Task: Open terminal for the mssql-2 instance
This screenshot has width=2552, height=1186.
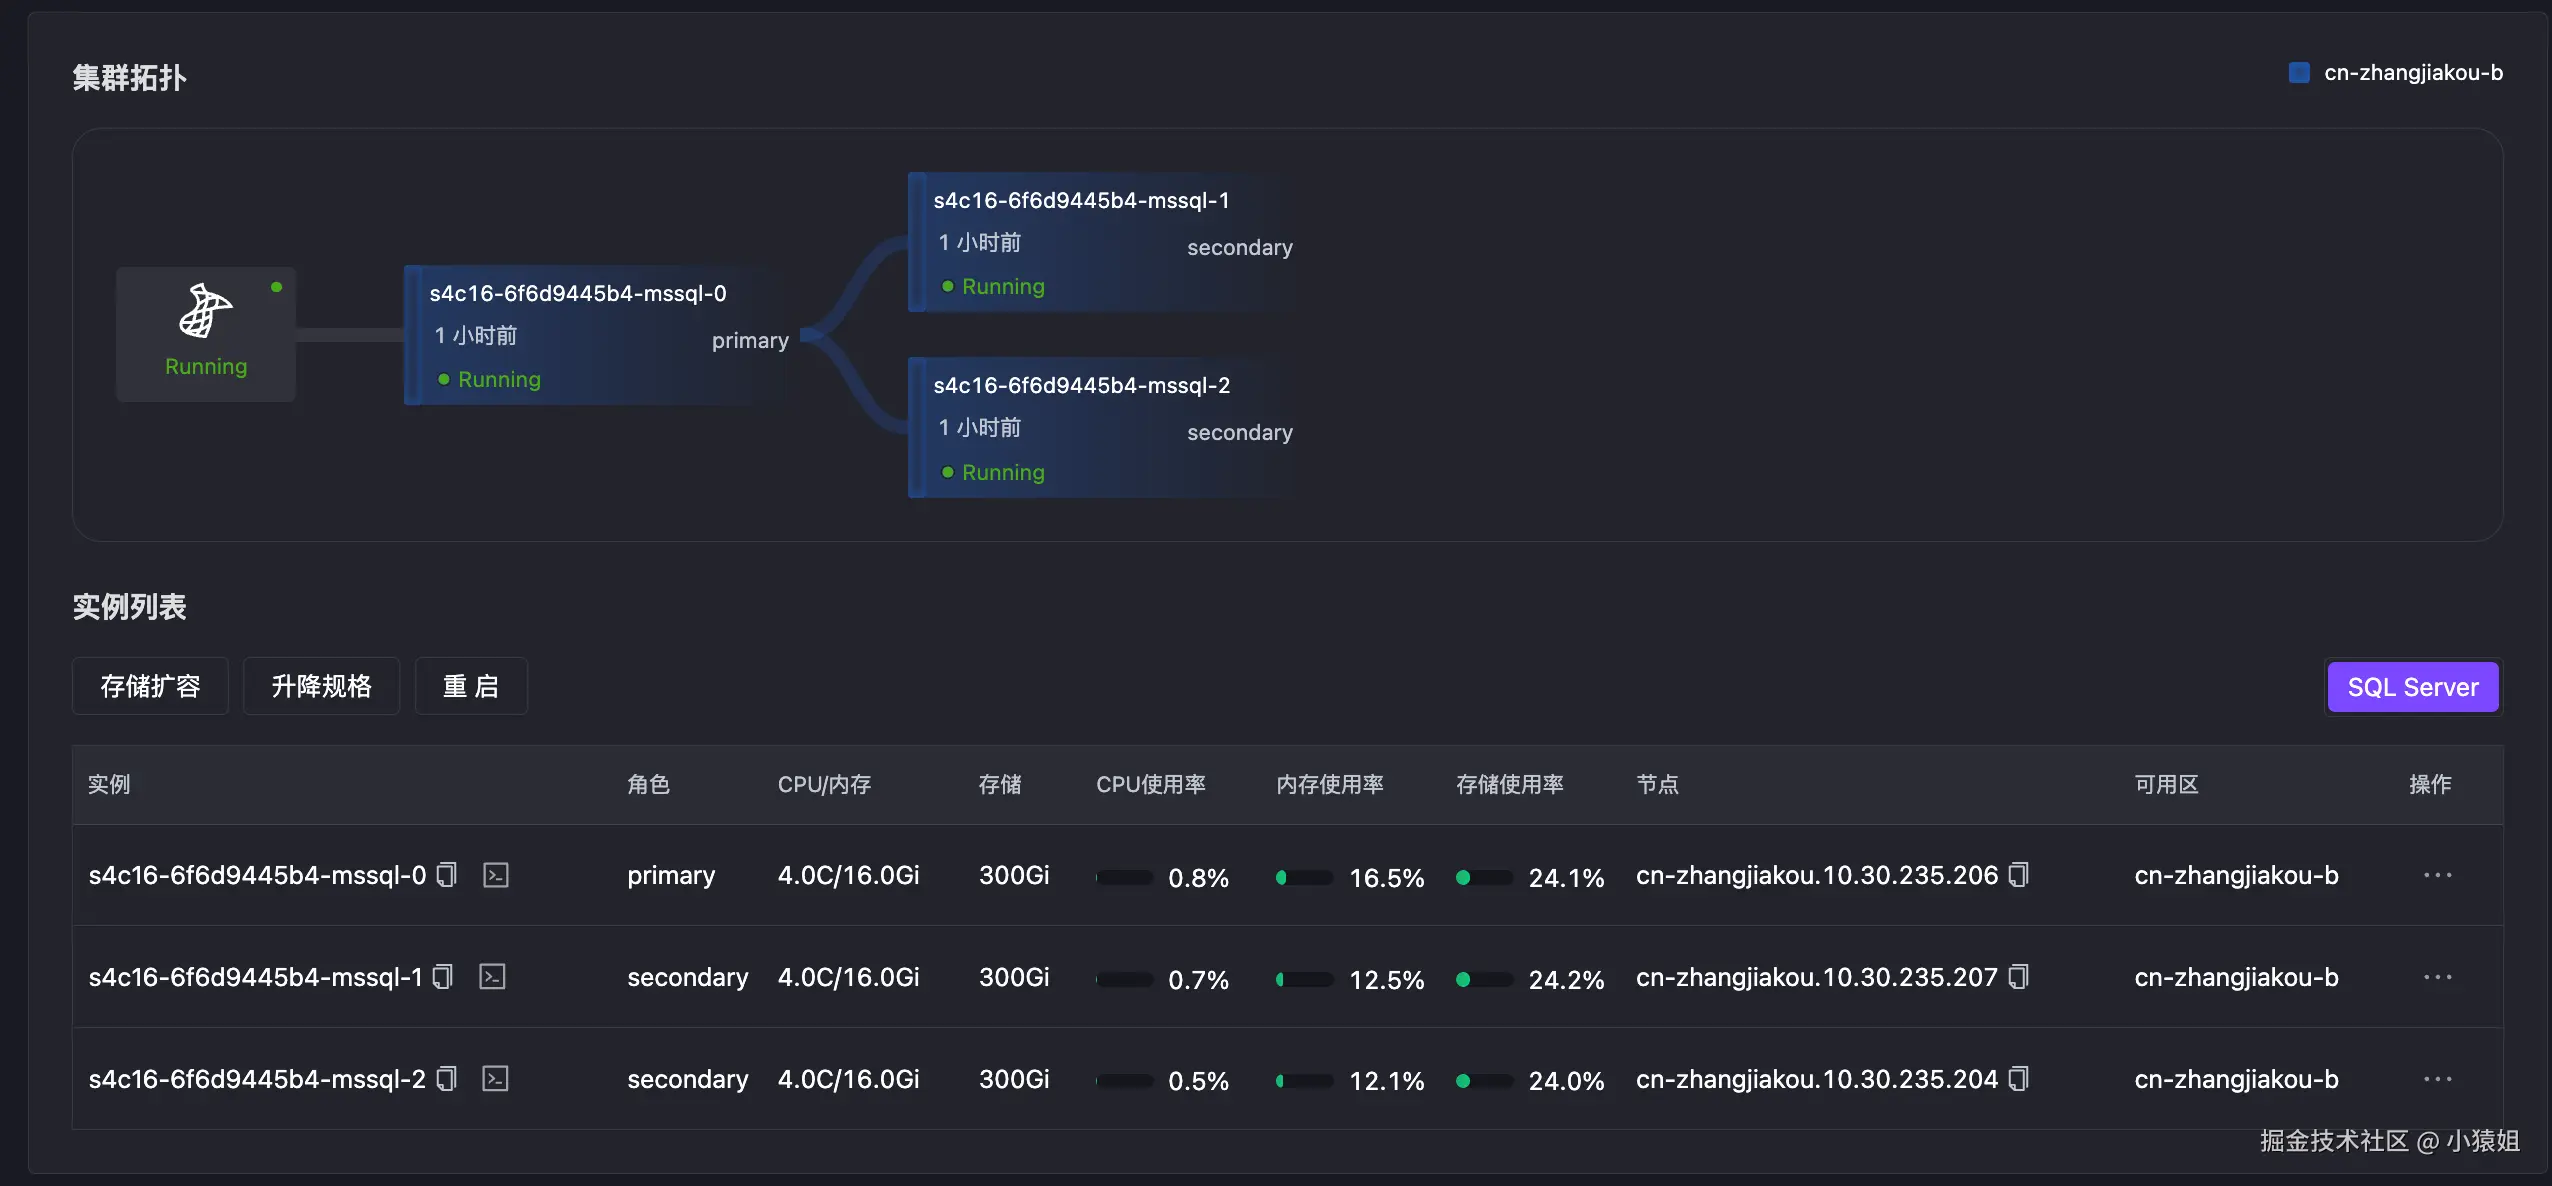Action: click(496, 1079)
